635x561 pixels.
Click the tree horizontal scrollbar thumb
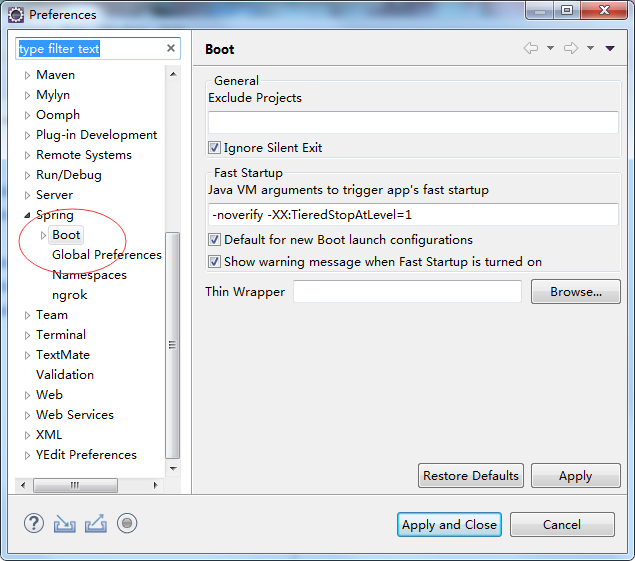pos(75,485)
